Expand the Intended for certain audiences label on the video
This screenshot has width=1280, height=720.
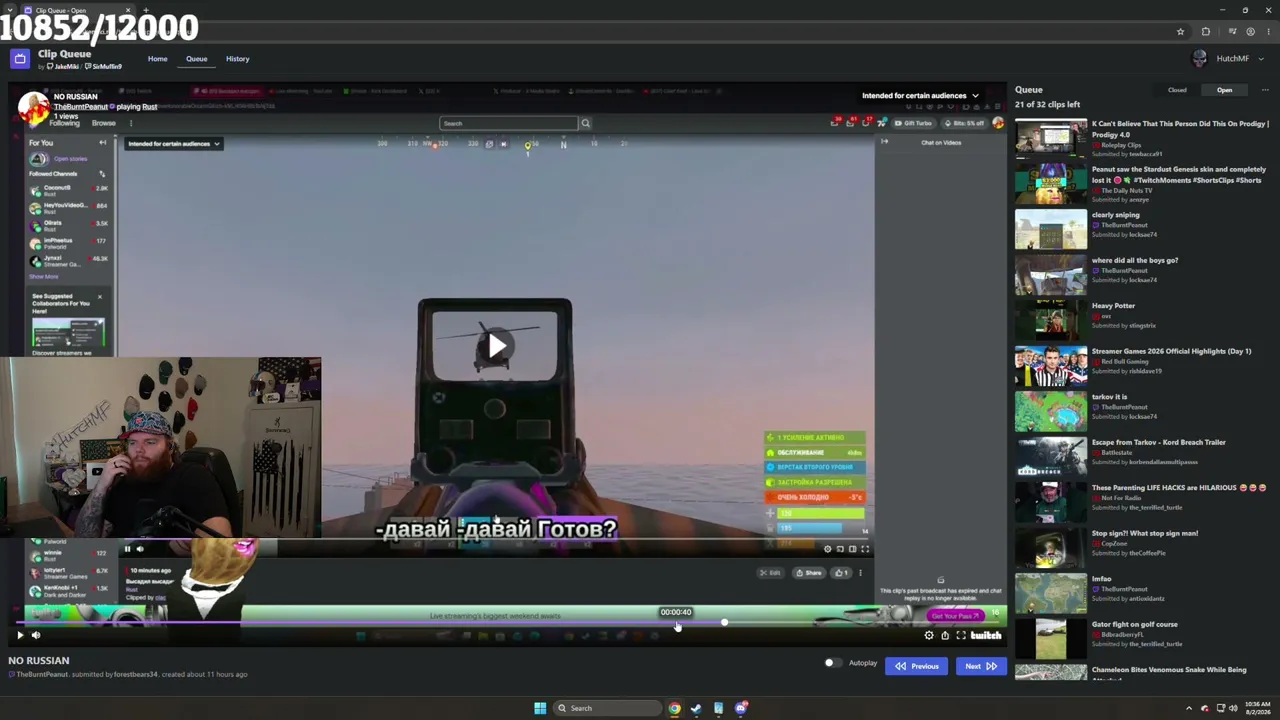(x=174, y=144)
